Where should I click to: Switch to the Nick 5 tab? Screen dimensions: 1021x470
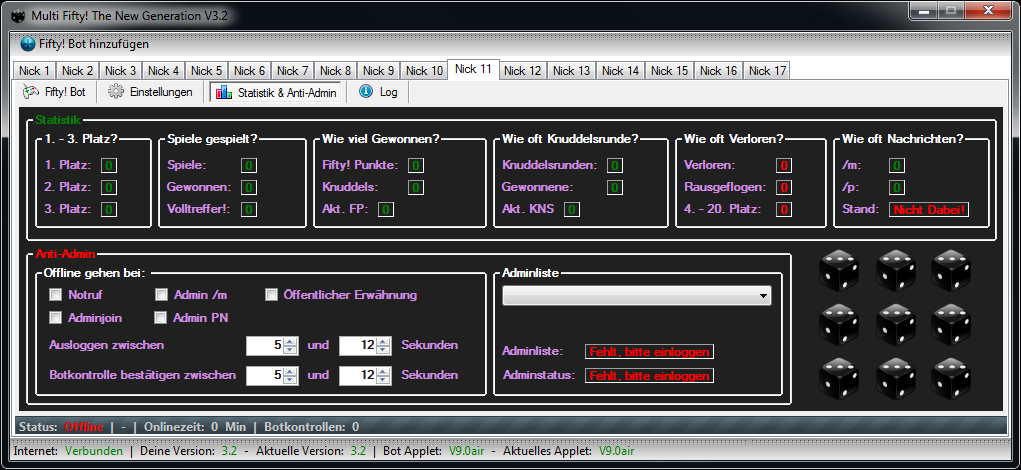click(x=206, y=71)
